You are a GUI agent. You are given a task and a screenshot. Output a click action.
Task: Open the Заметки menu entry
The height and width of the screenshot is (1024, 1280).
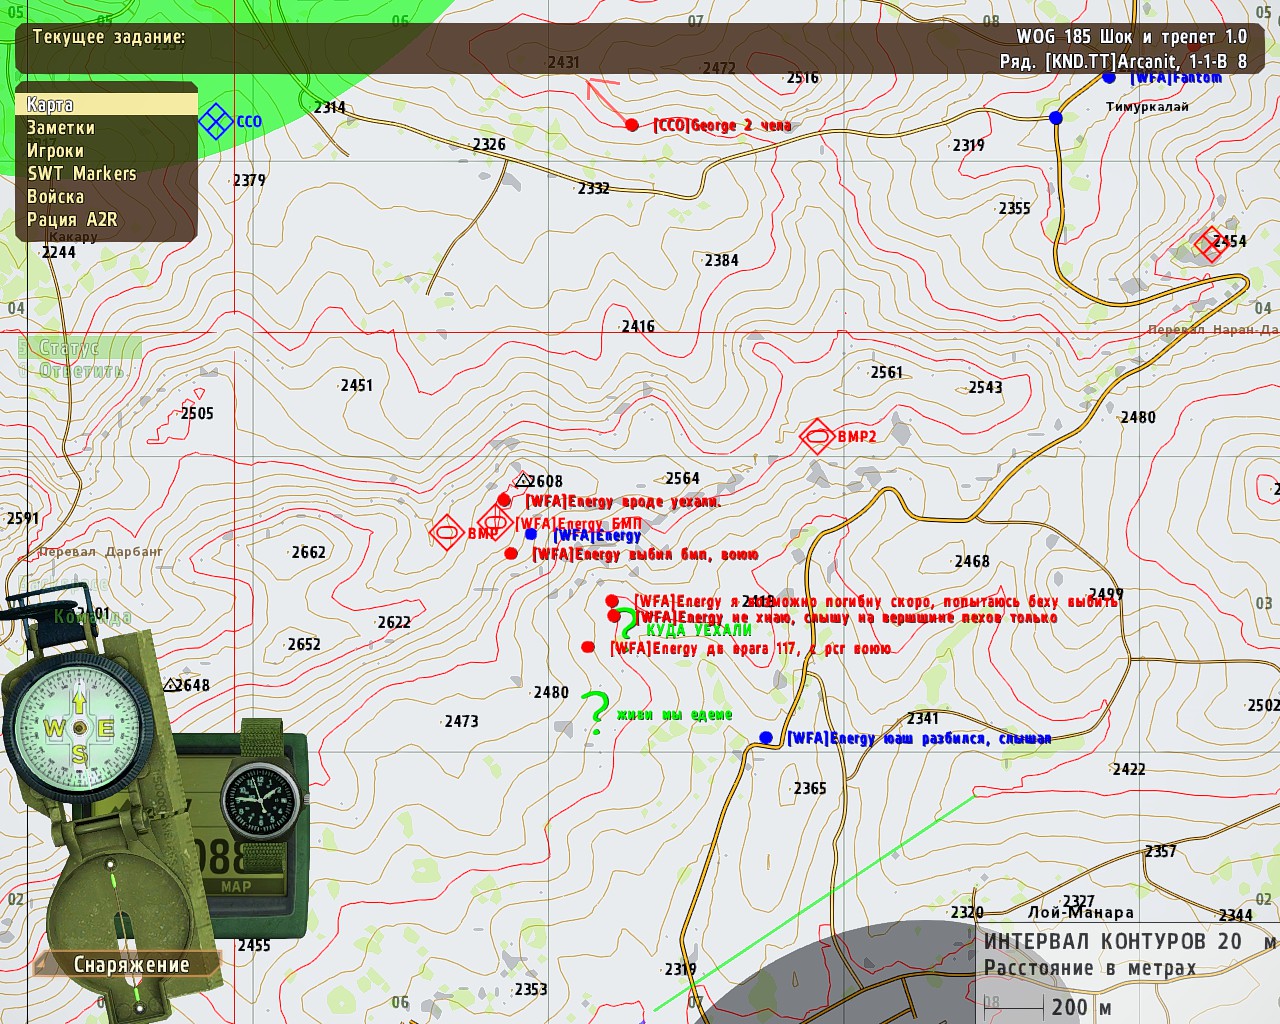click(x=61, y=128)
